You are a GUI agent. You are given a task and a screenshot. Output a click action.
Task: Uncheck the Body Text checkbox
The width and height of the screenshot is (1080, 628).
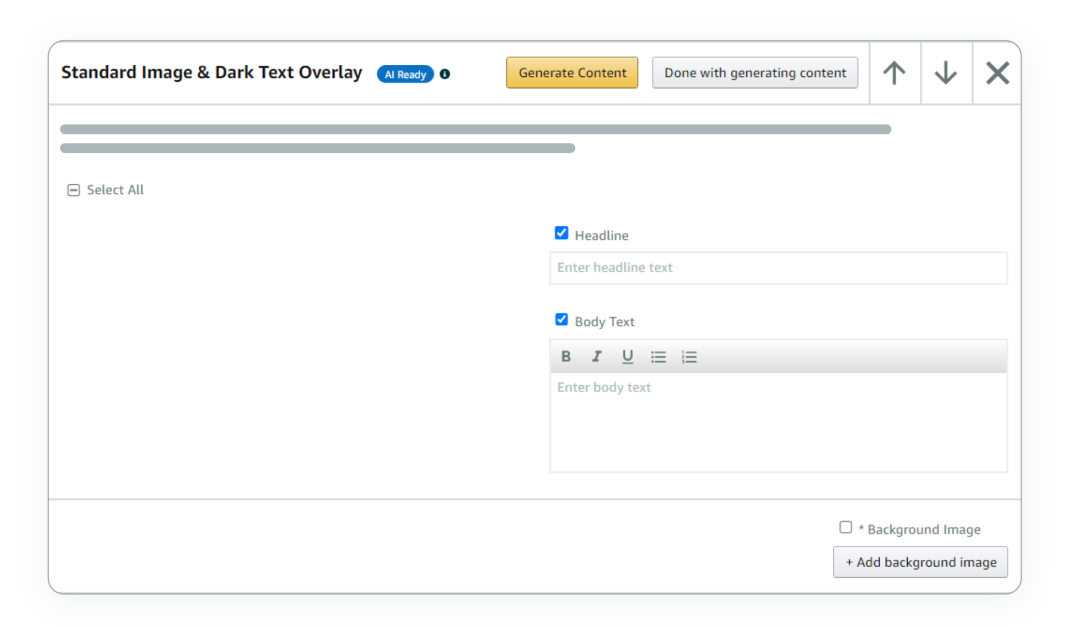(x=561, y=320)
